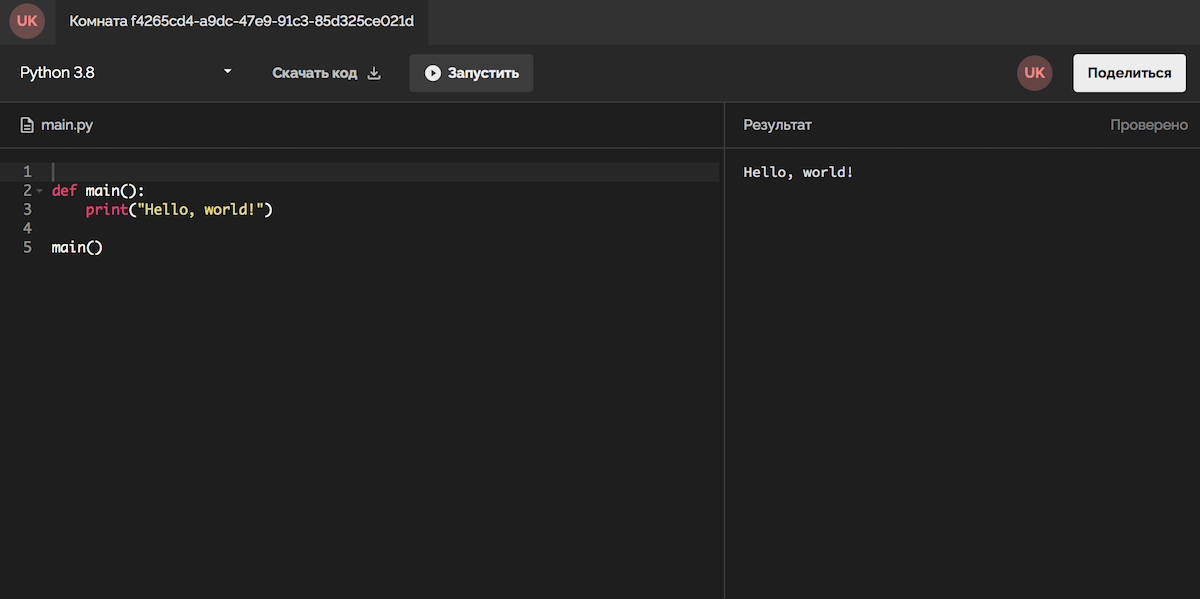Open the Python 3.8 language dropdown
This screenshot has height=599, width=1200.
(125, 73)
